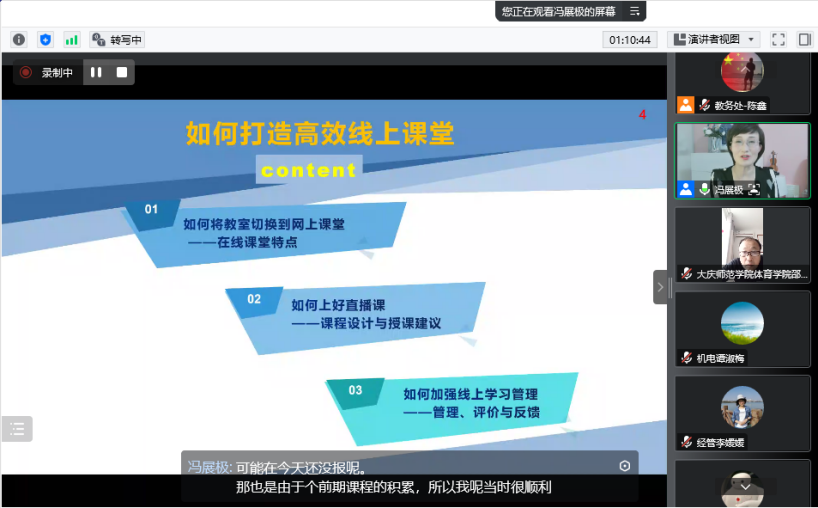This screenshot has height=508, width=818.
Task: Click the blue security shield icon
Action: pos(45,39)
